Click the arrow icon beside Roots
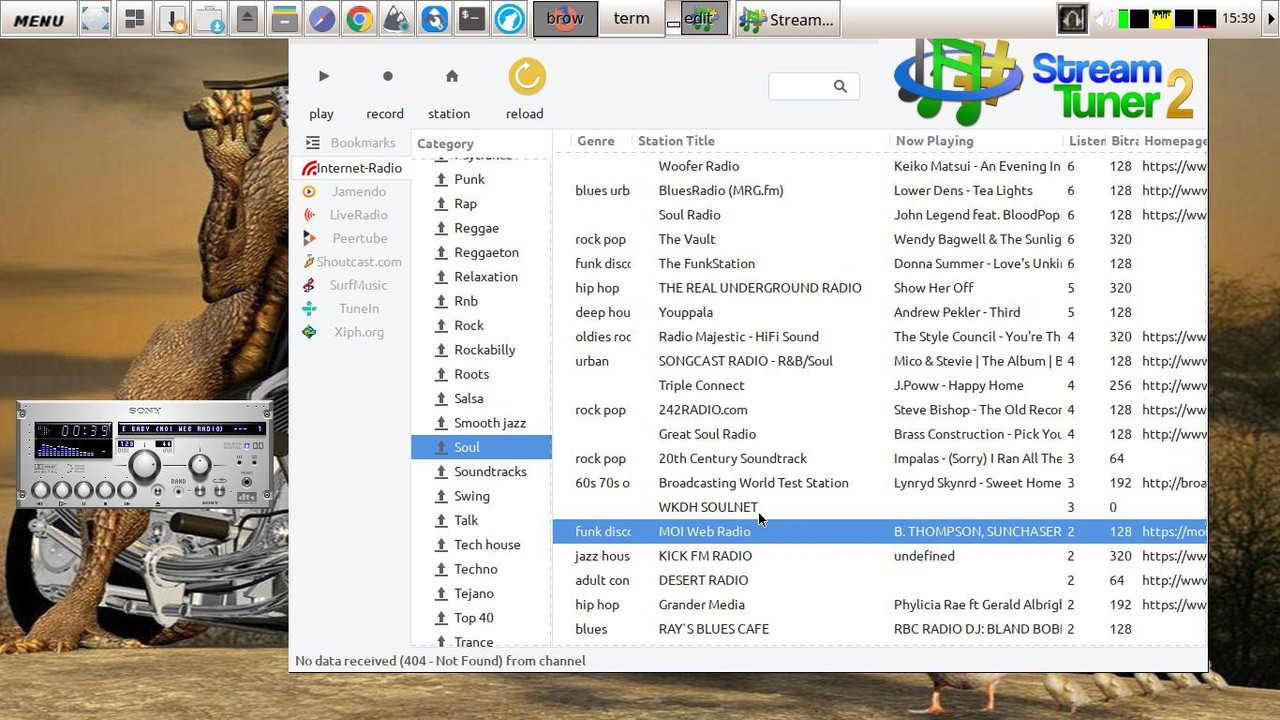 [441, 374]
